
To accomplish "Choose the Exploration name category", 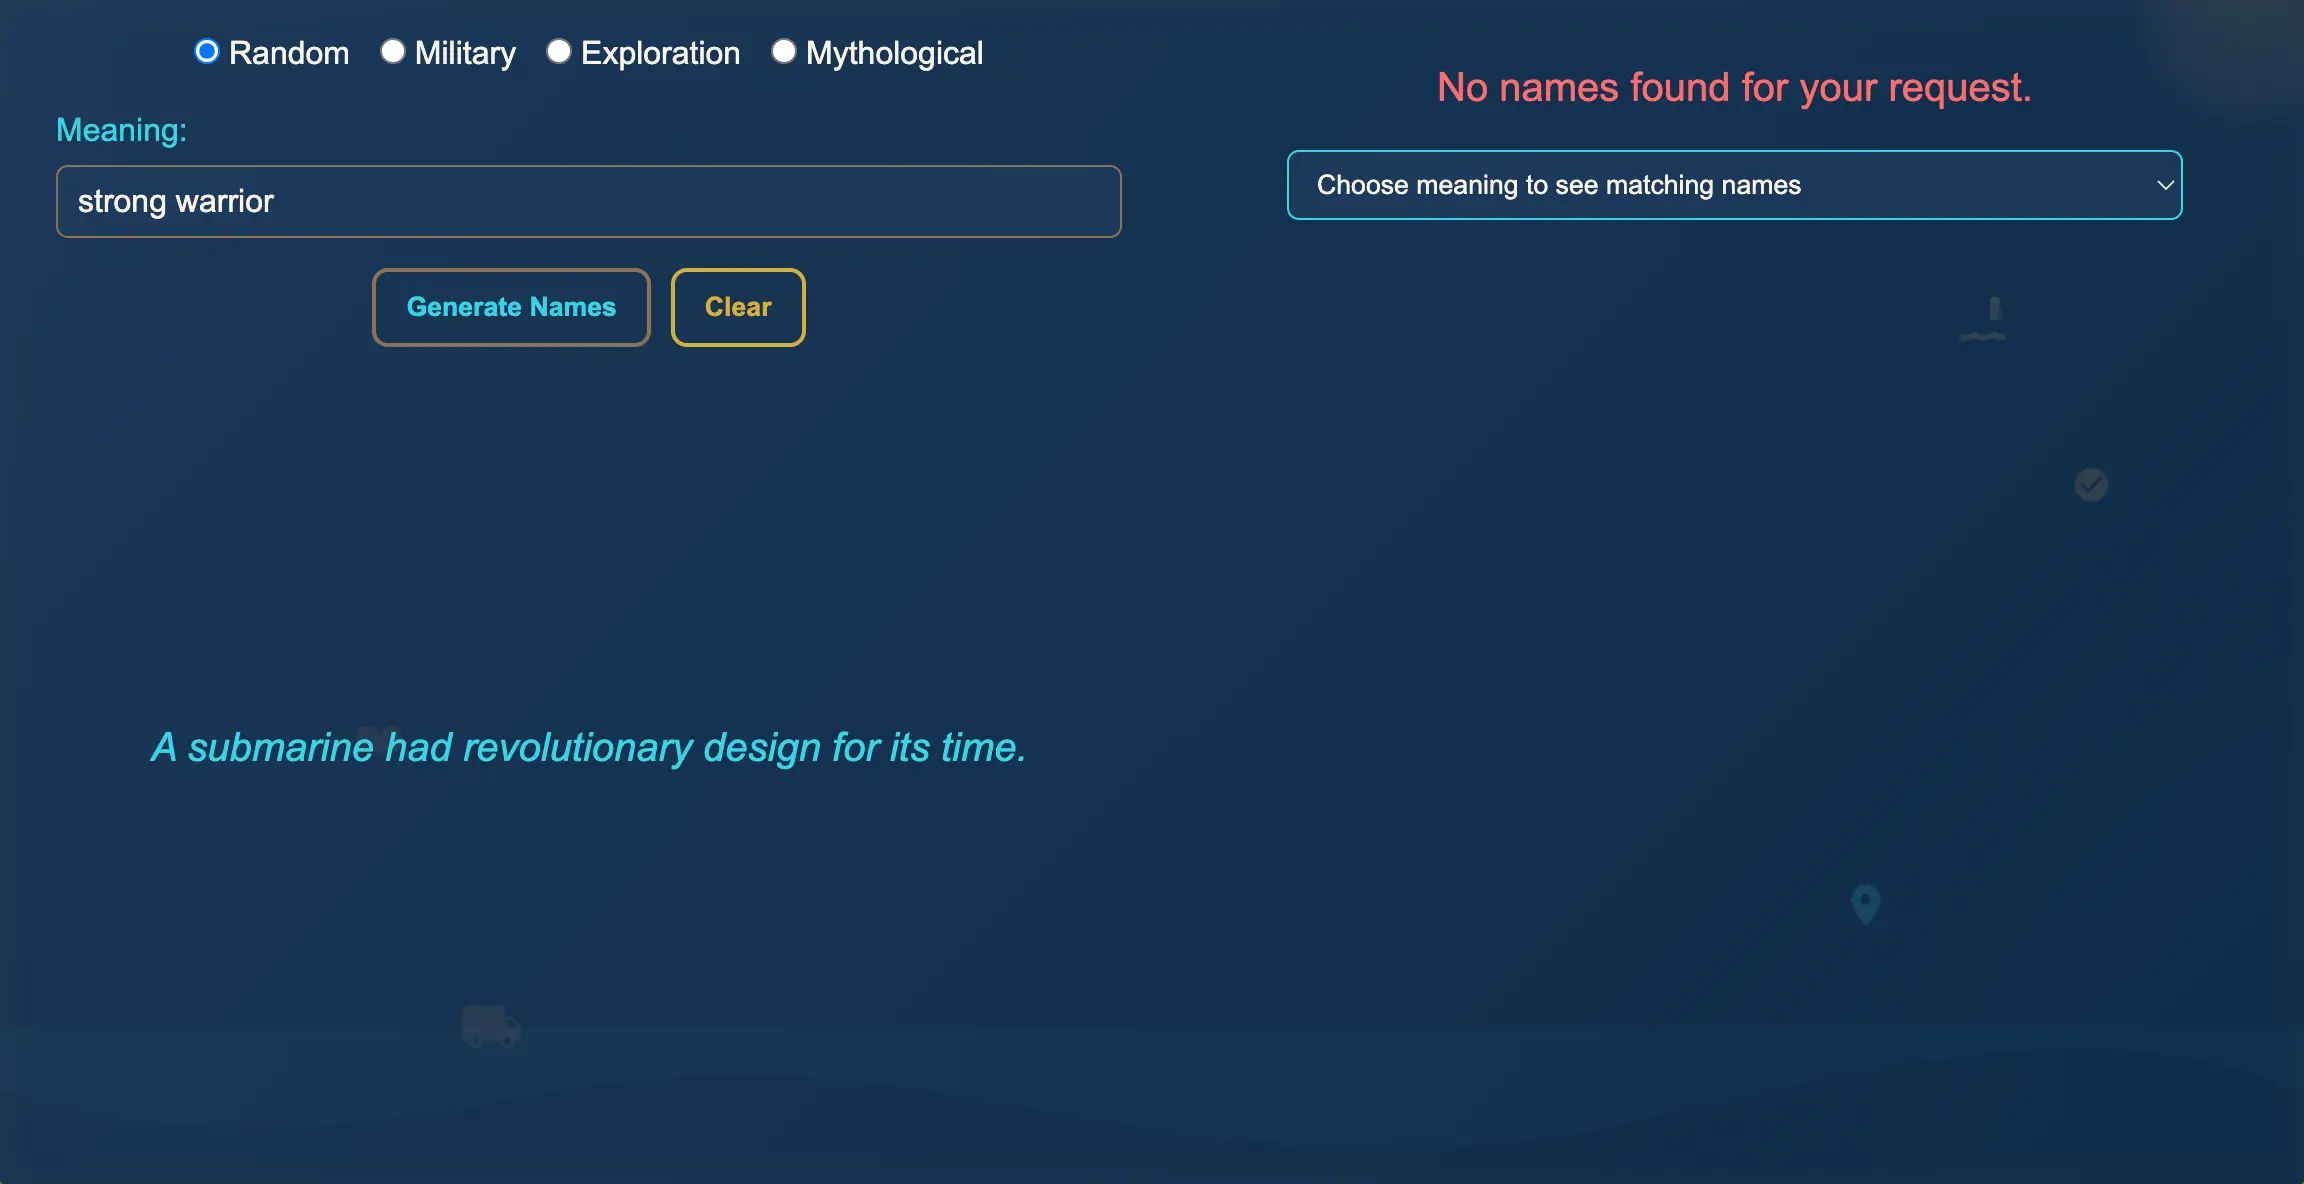I will [559, 51].
